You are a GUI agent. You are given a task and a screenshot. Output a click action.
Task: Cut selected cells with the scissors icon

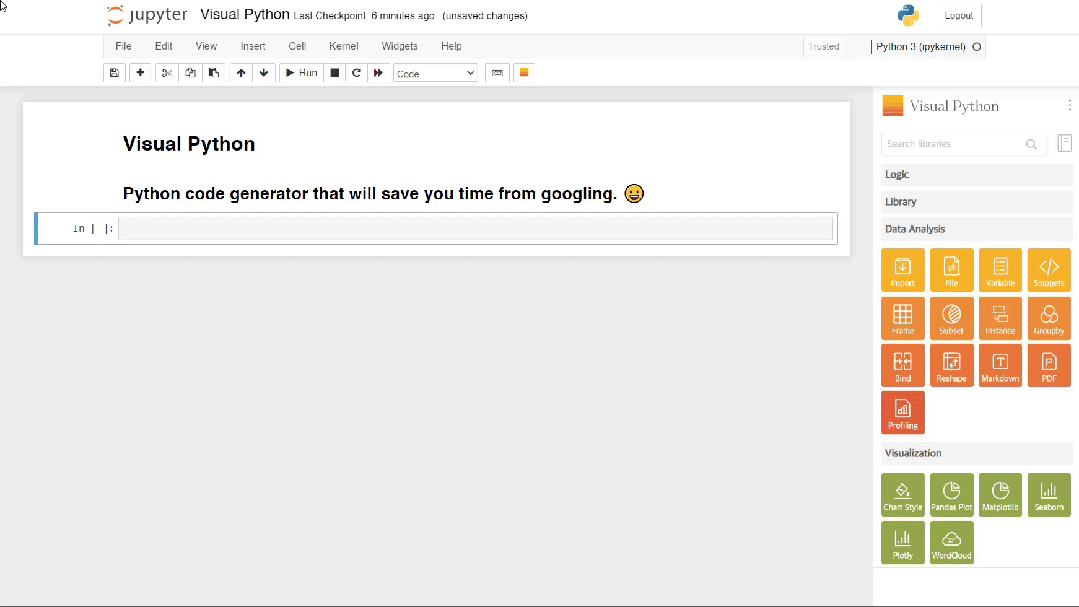167,73
